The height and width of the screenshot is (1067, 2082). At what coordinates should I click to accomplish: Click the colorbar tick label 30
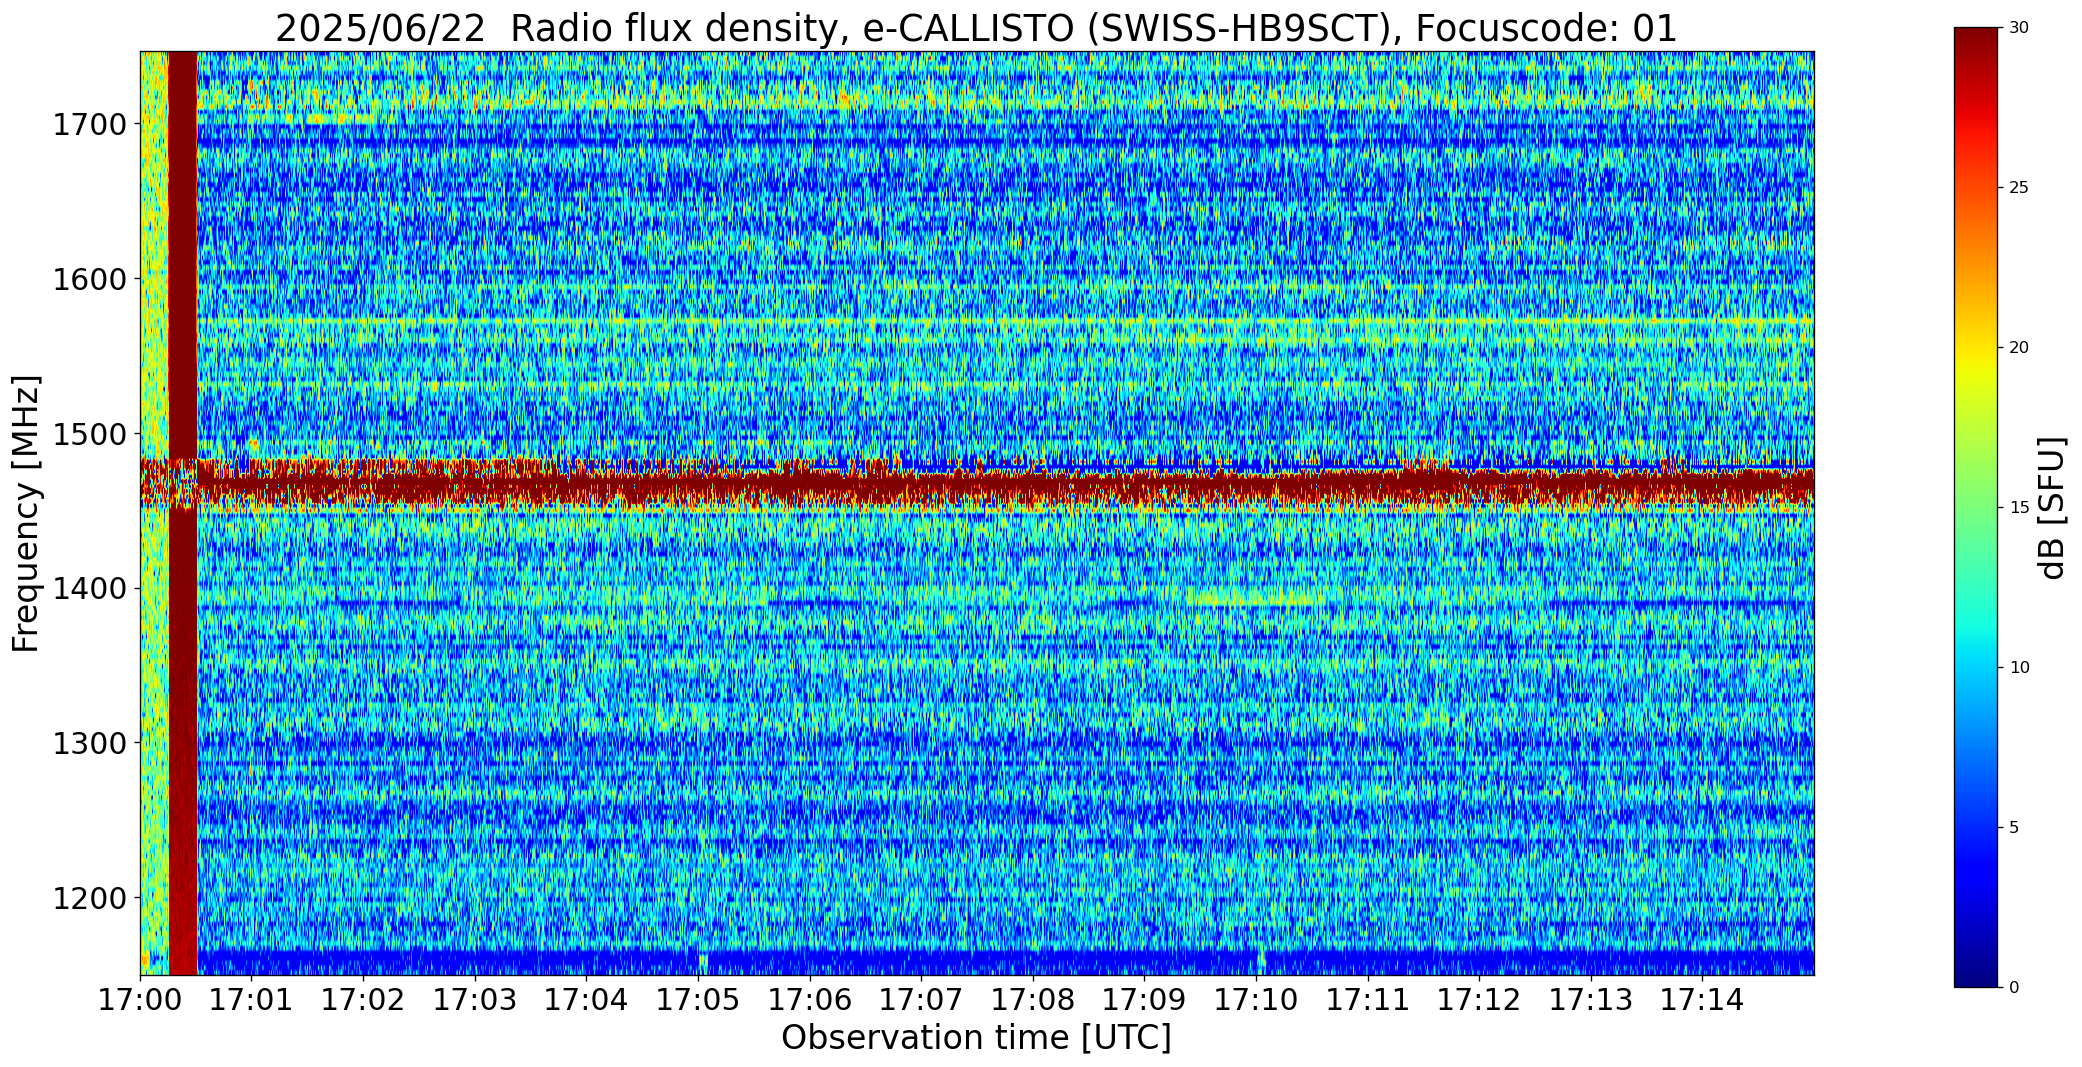pos(2019,28)
